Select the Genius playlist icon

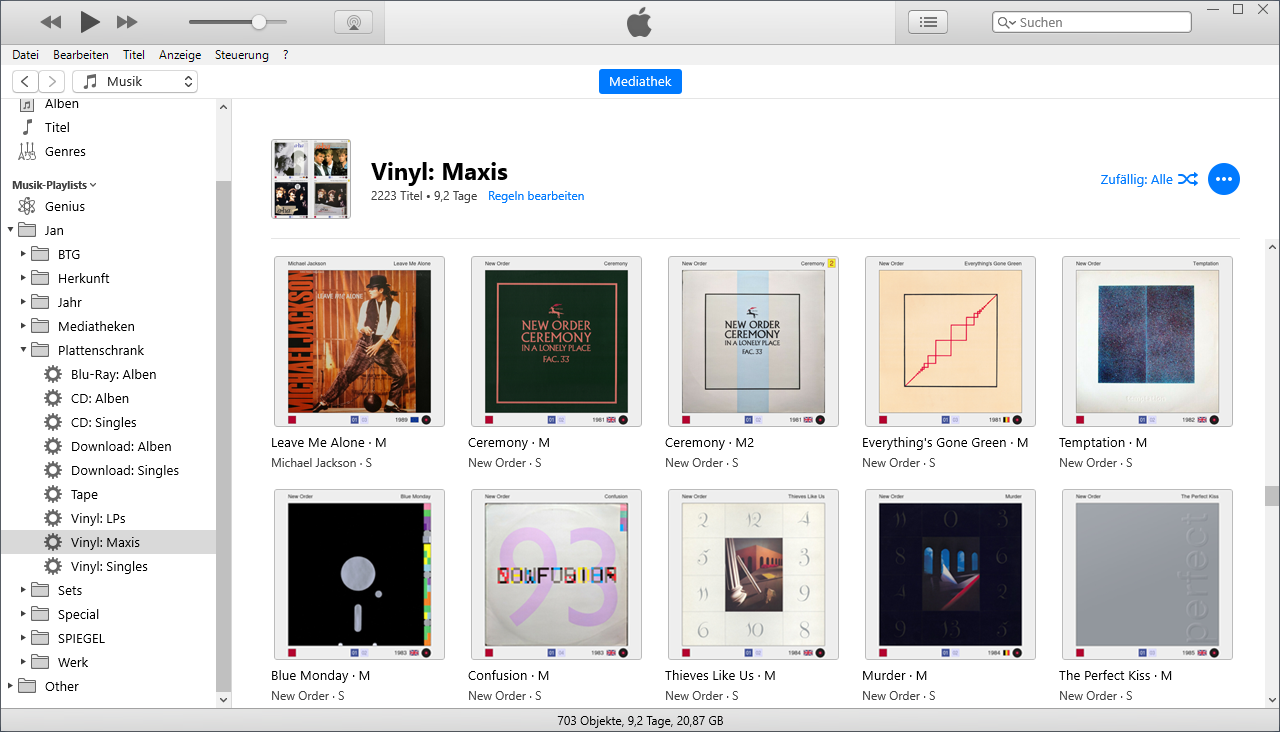point(27,206)
